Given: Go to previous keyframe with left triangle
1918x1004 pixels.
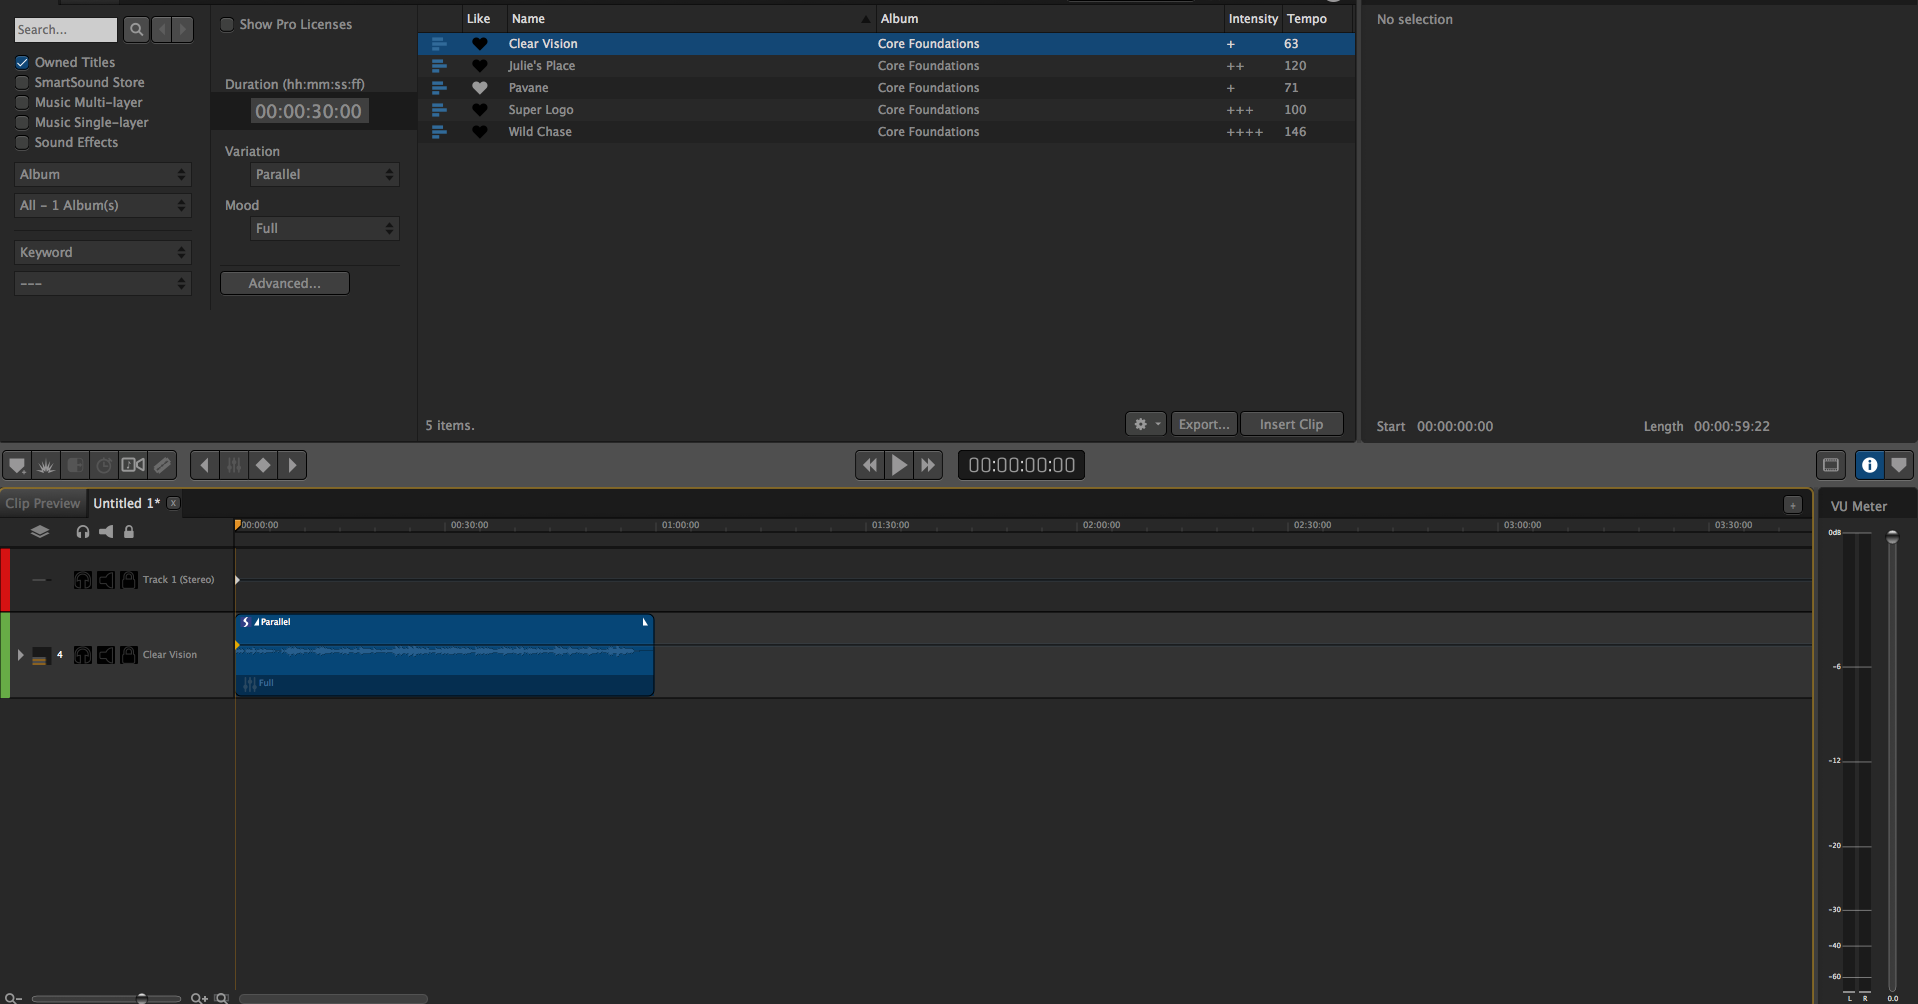Looking at the screenshot, I should (205, 465).
